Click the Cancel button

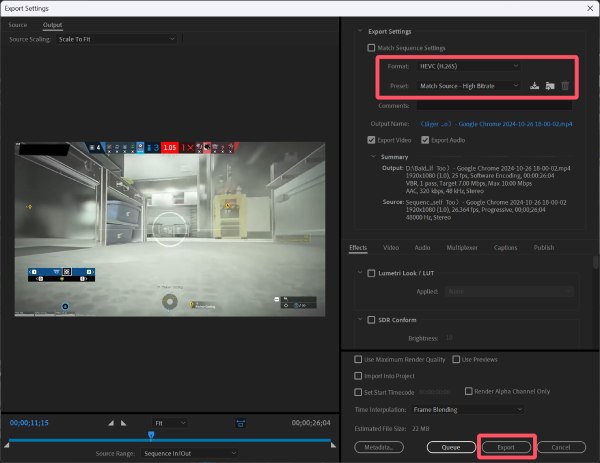coord(561,447)
